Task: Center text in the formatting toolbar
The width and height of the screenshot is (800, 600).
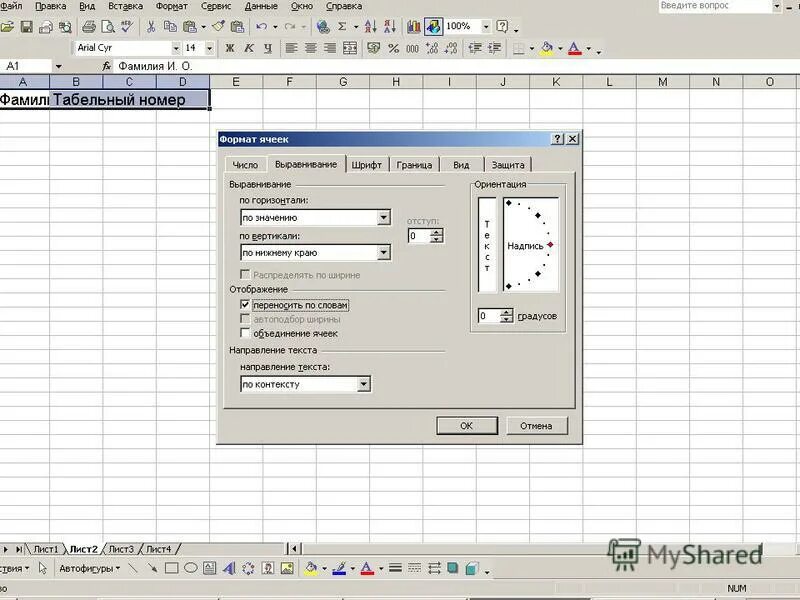Action: (x=310, y=48)
